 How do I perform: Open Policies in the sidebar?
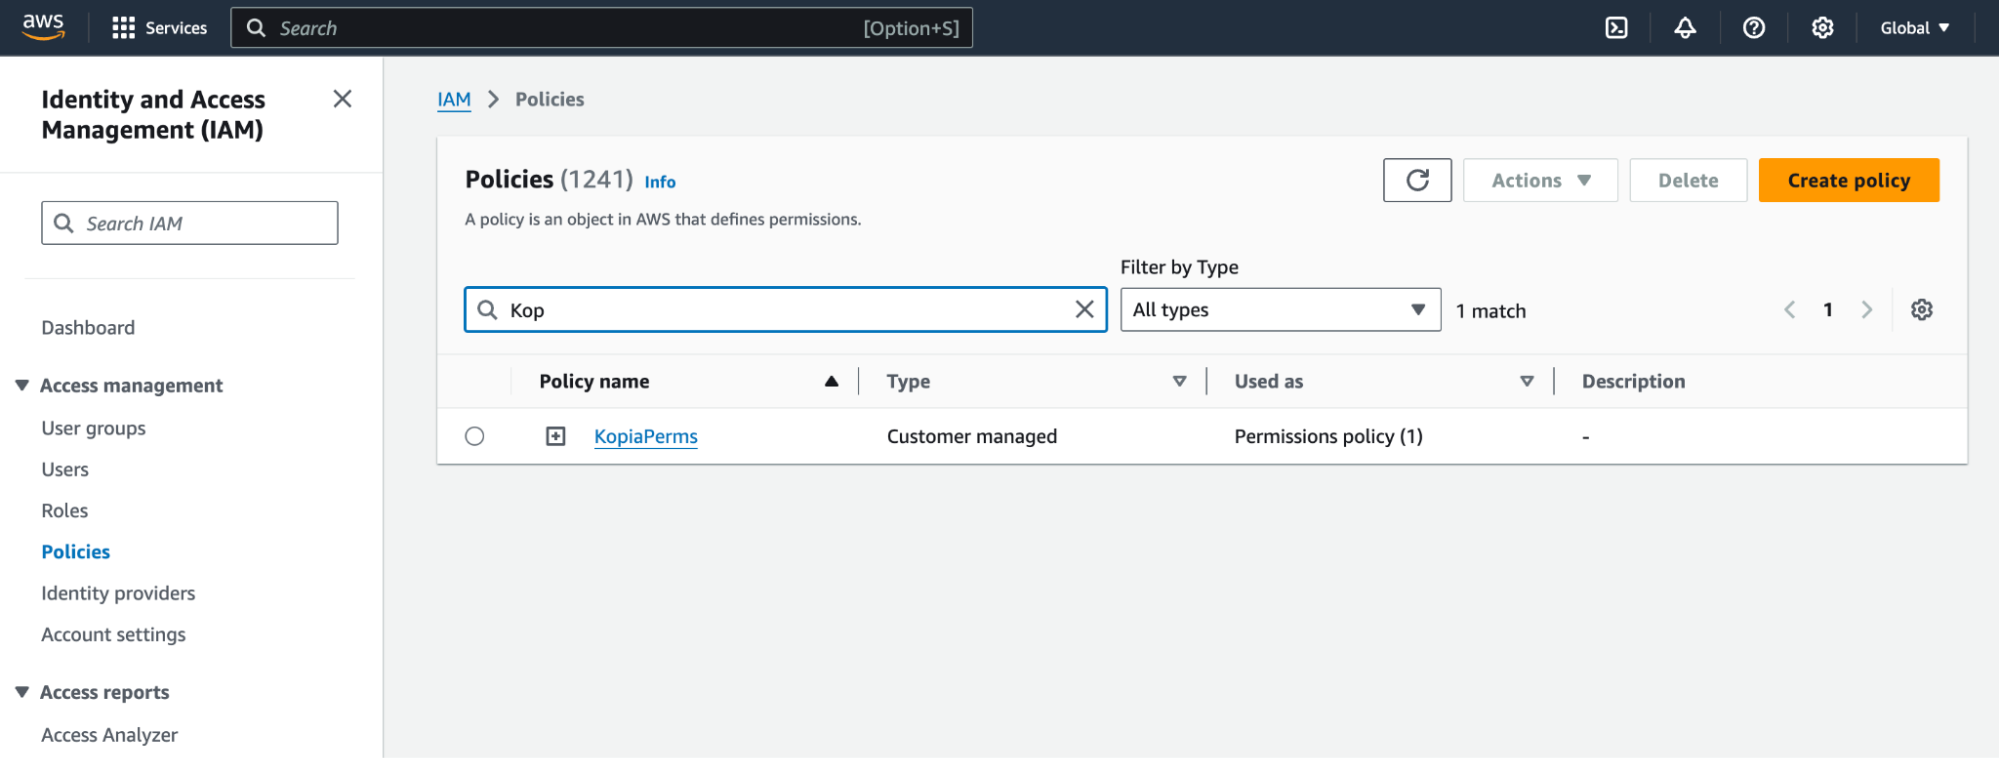click(76, 552)
